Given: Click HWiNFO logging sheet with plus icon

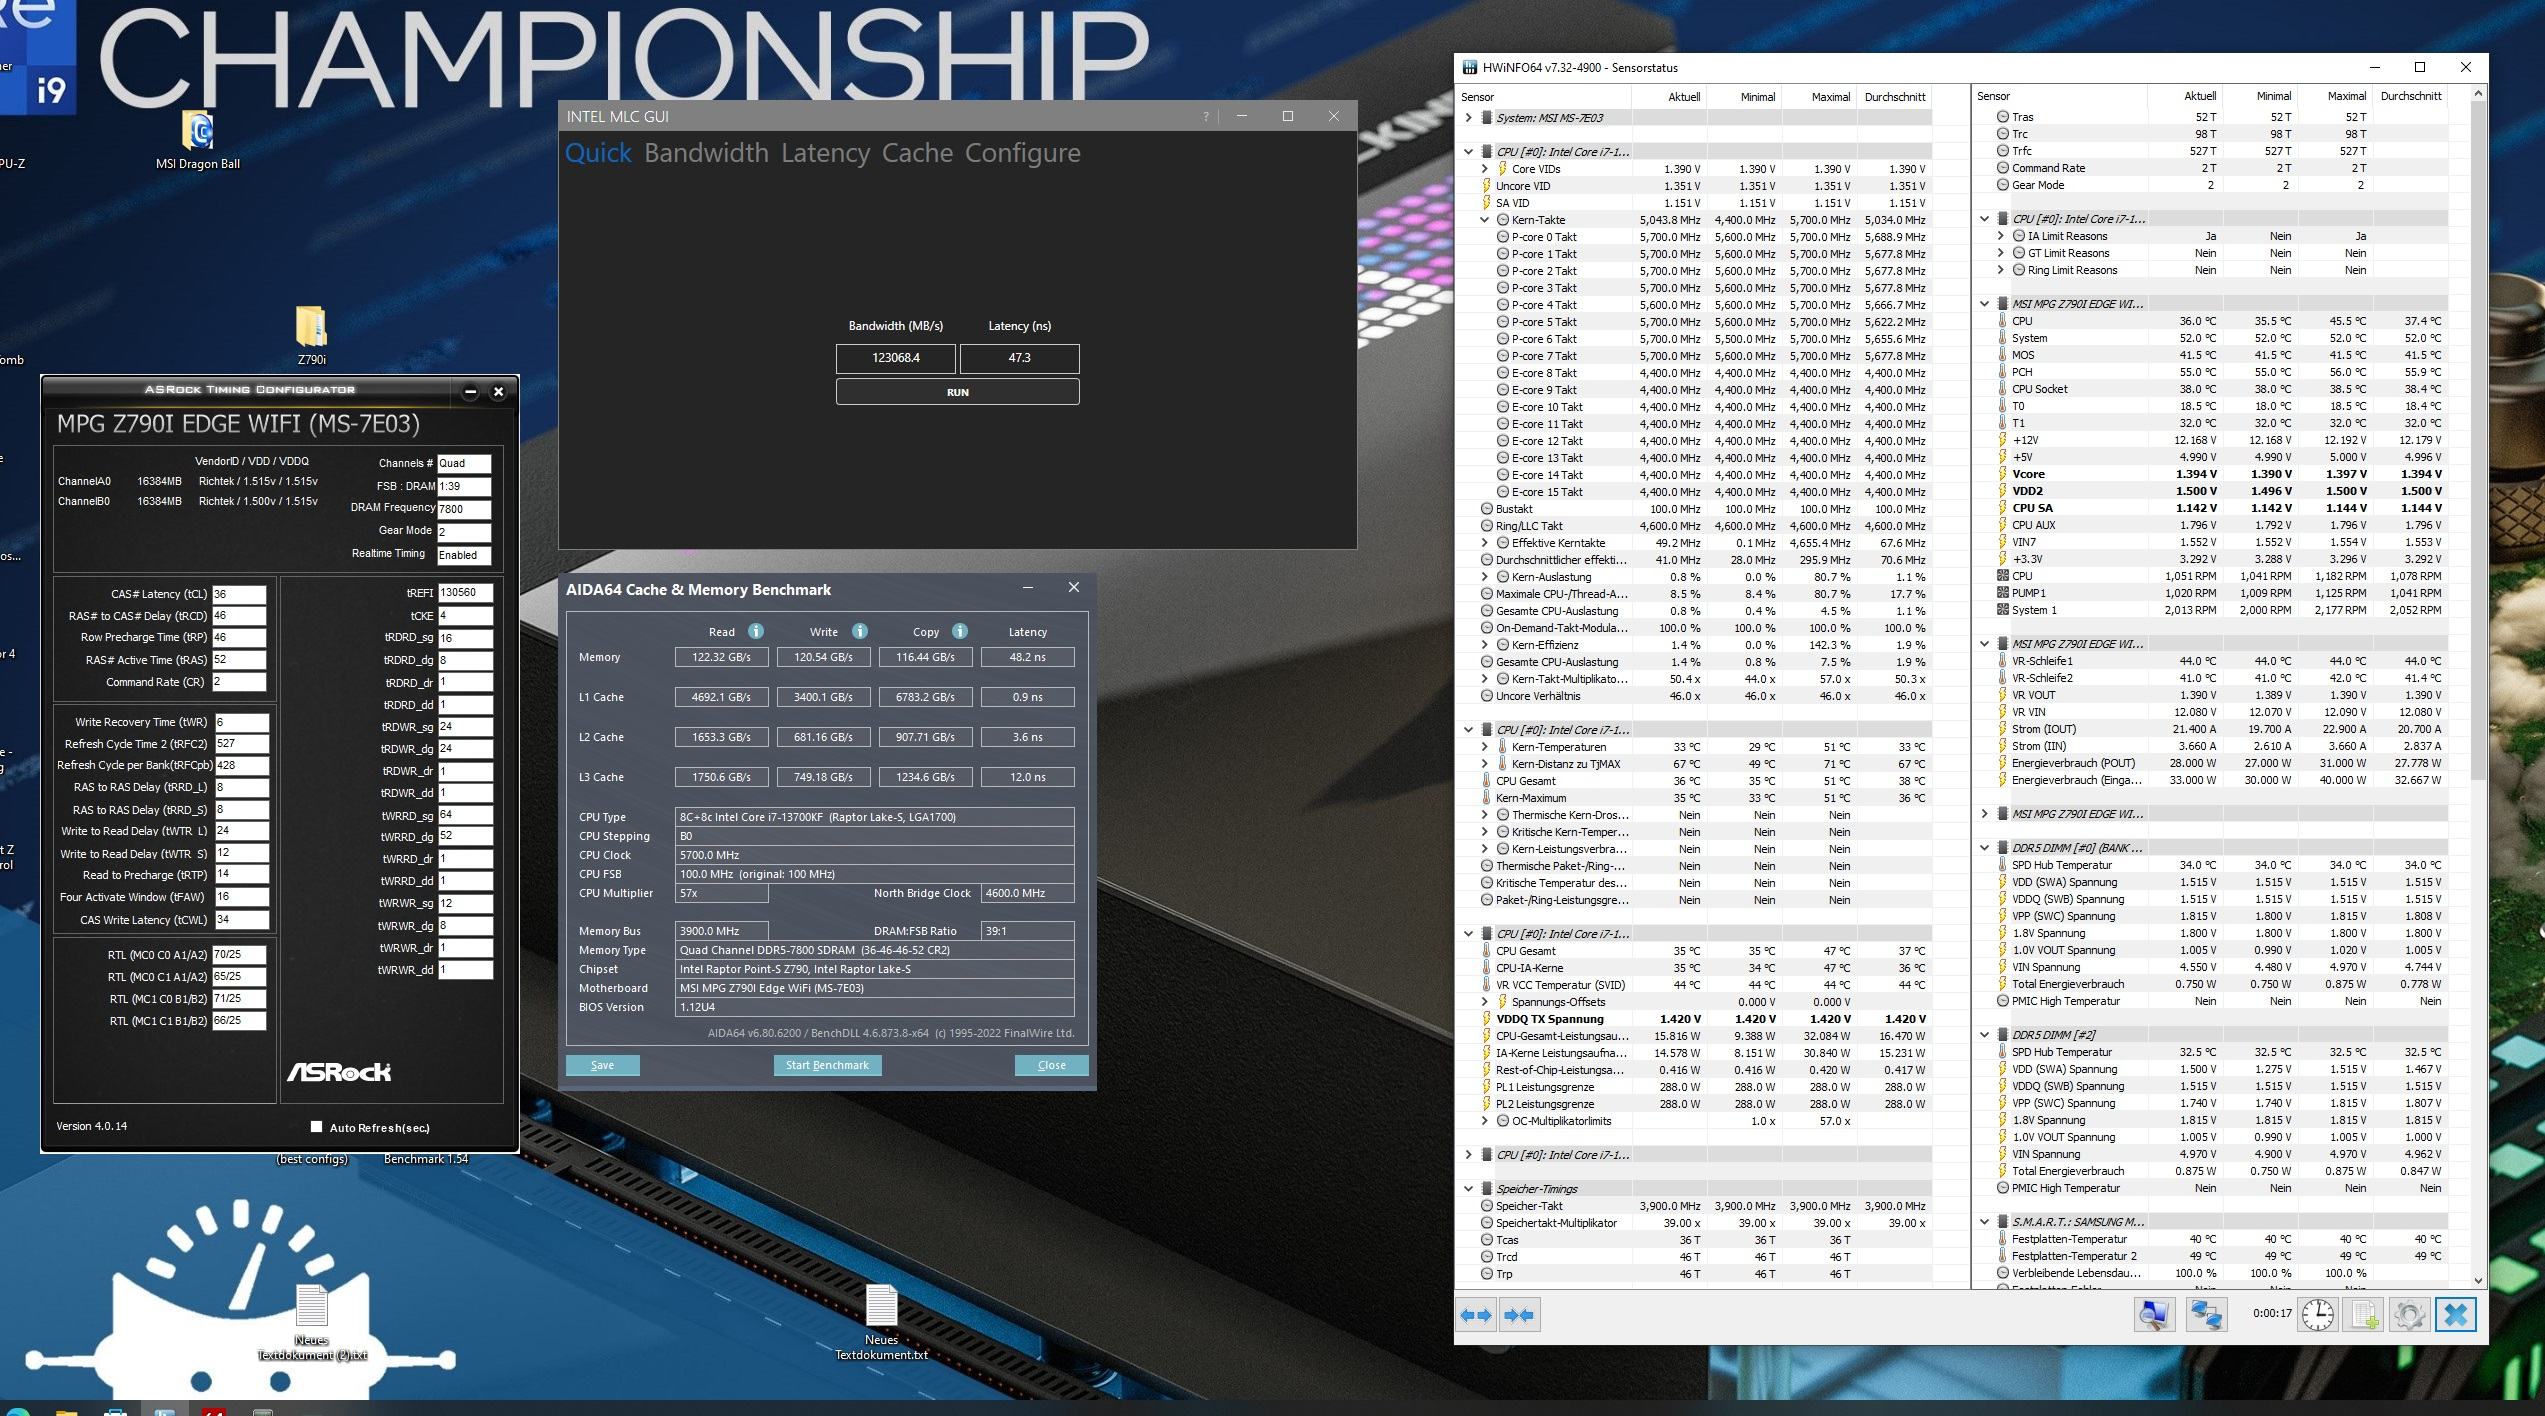Looking at the screenshot, I should [x=2364, y=1315].
